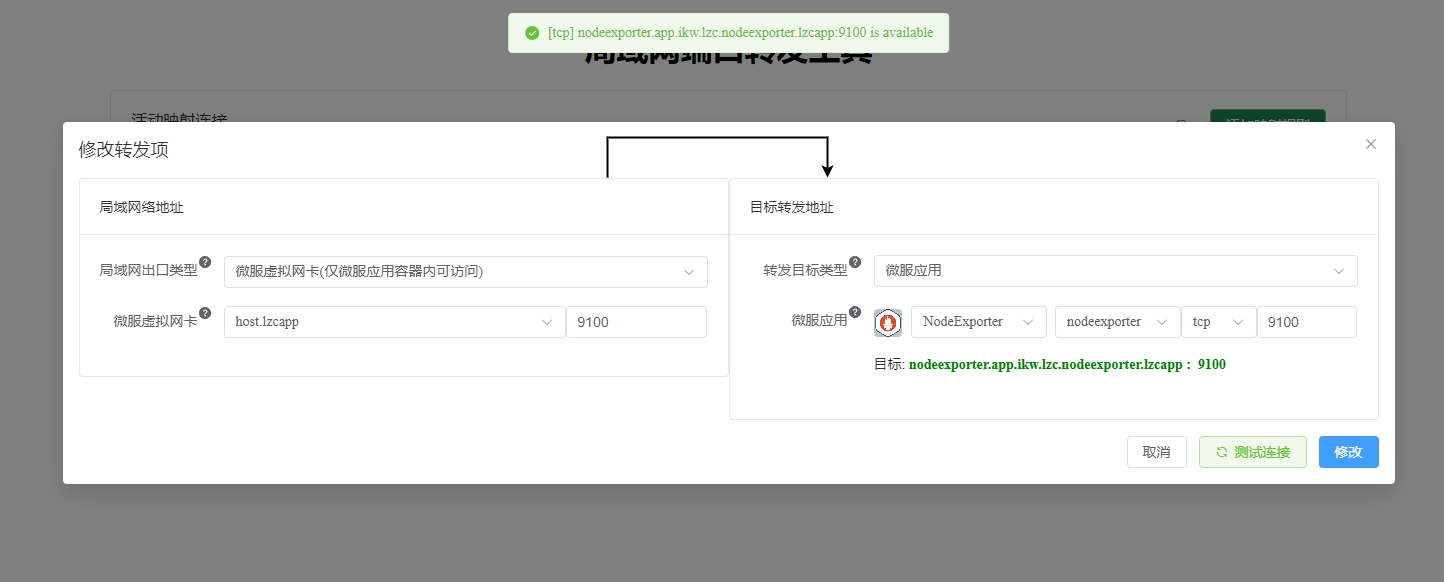Click the 取消 button
Screen dimensions: 1444x582
(1157, 452)
